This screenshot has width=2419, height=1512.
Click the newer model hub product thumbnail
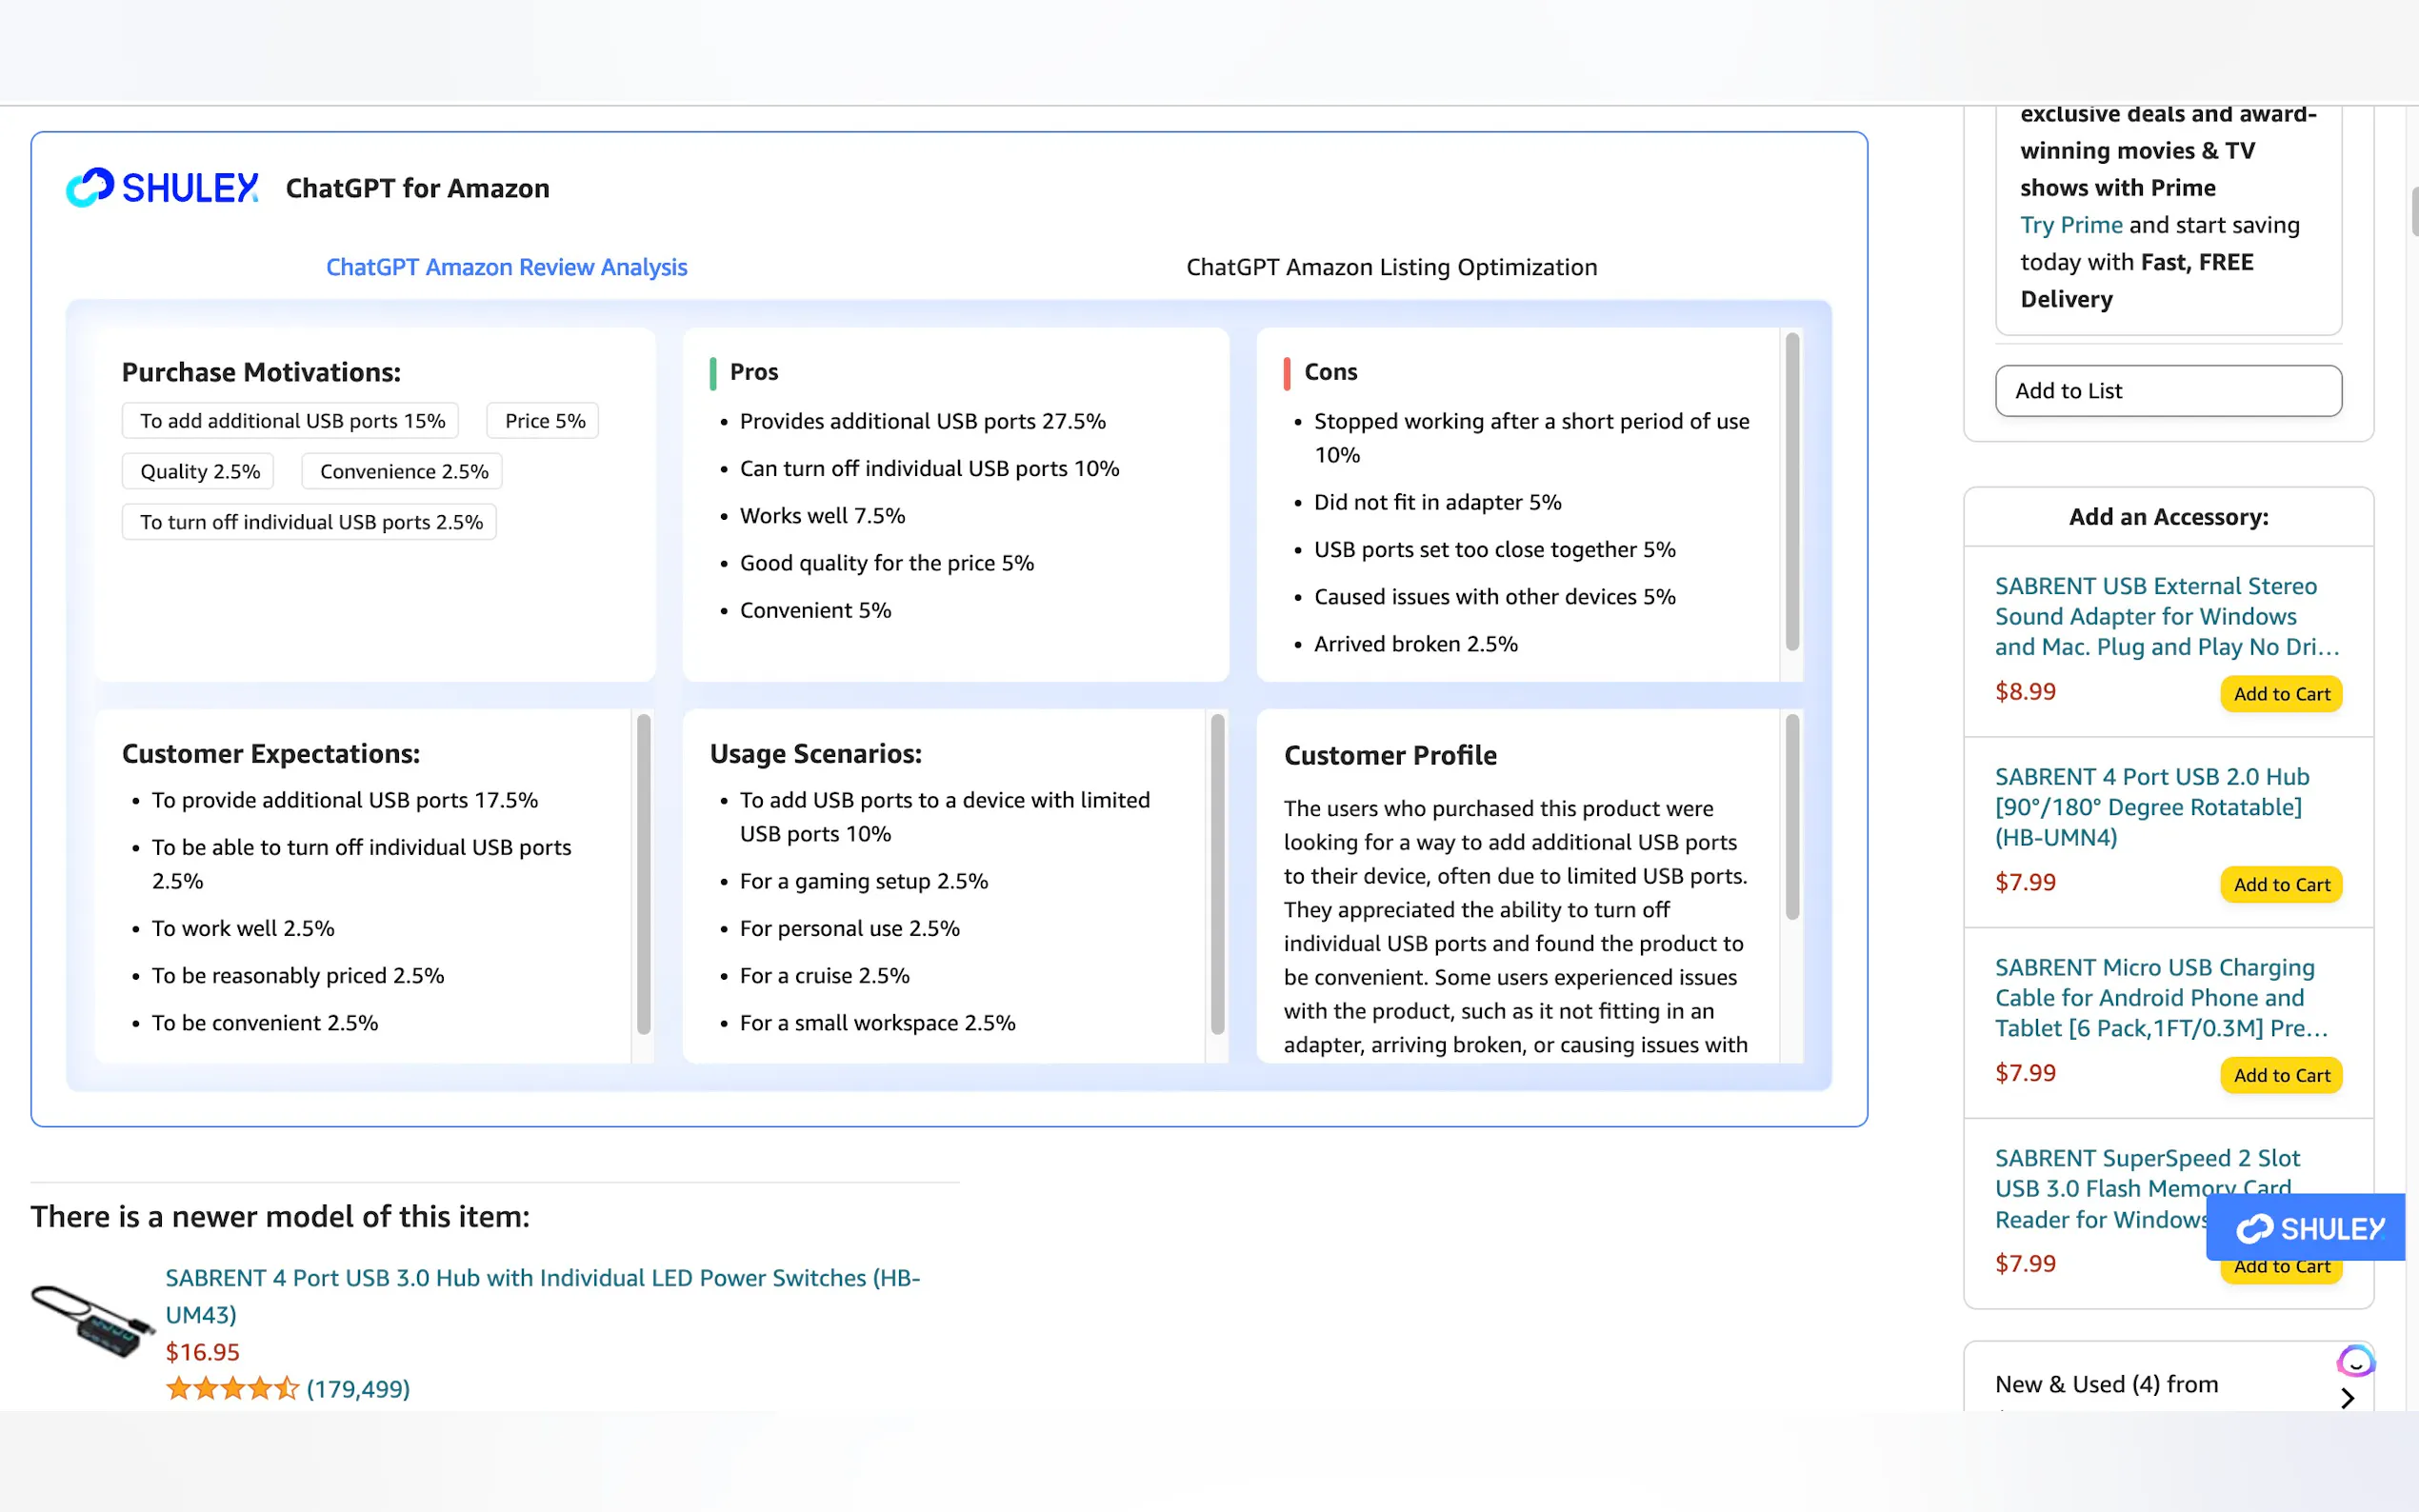coord(92,1321)
